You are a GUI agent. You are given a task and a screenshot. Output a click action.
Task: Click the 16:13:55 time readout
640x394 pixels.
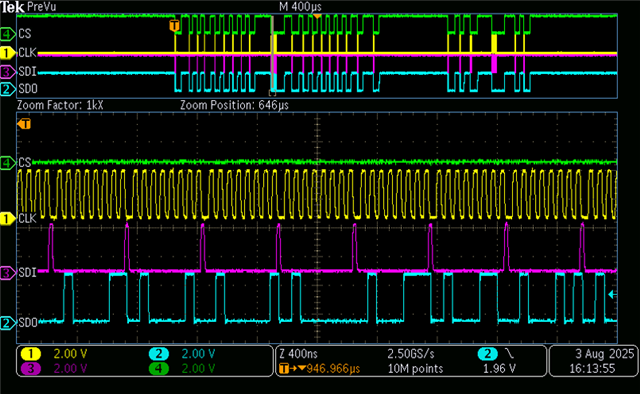(x=592, y=369)
